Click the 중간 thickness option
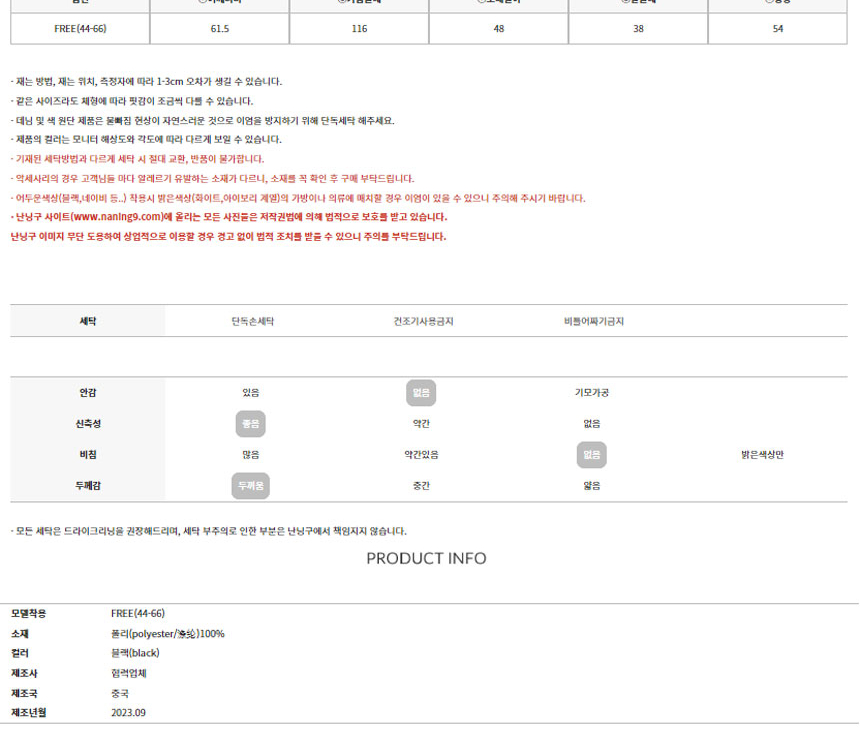The height and width of the screenshot is (744, 860). [421, 486]
